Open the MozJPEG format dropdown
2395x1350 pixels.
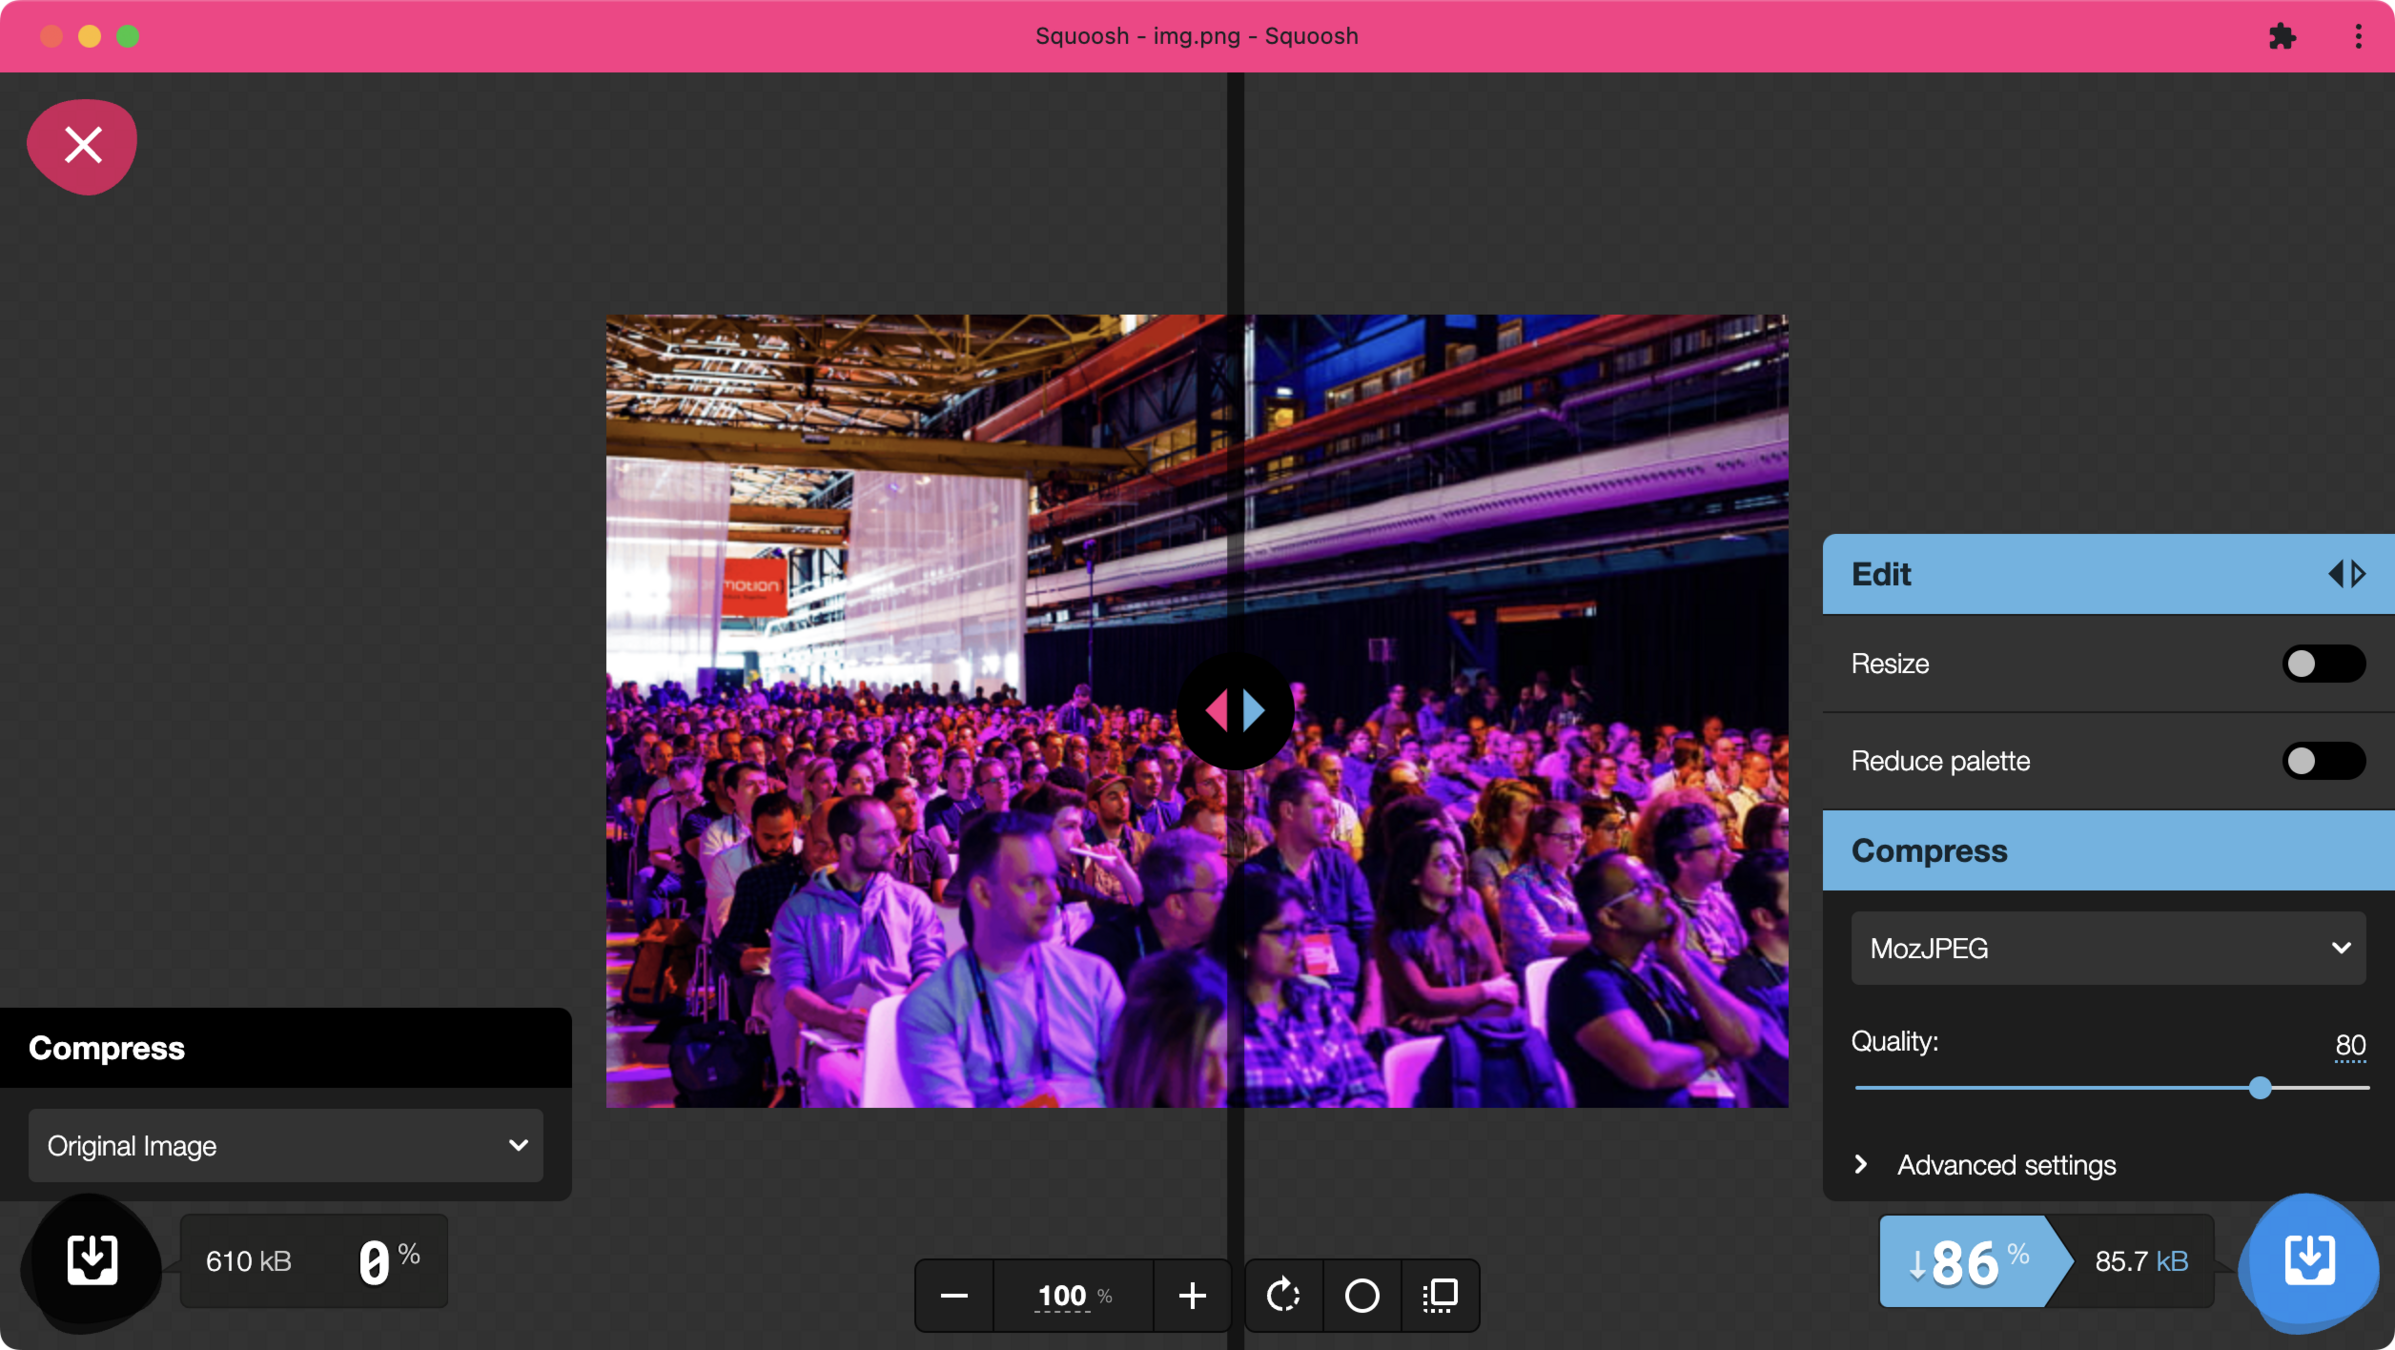coord(2107,948)
